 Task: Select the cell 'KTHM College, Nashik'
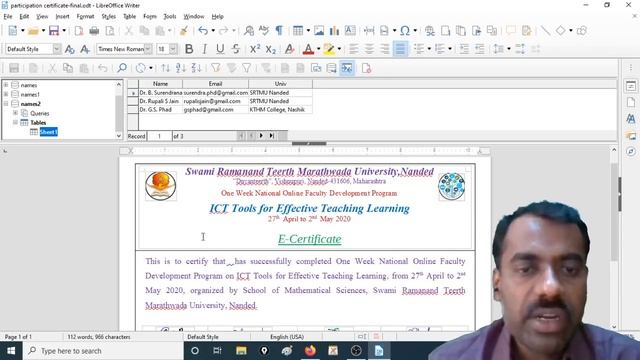(x=280, y=109)
